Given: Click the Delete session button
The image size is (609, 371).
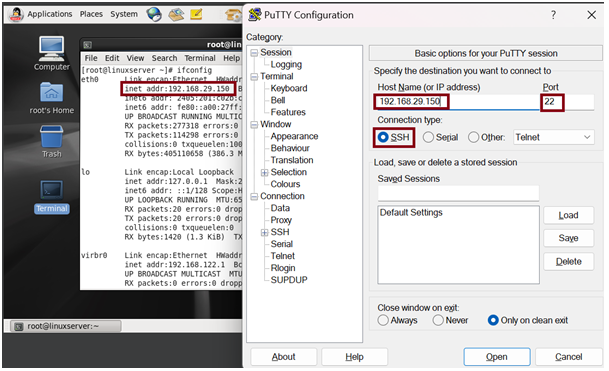Looking at the screenshot, I should pyautogui.click(x=569, y=261).
